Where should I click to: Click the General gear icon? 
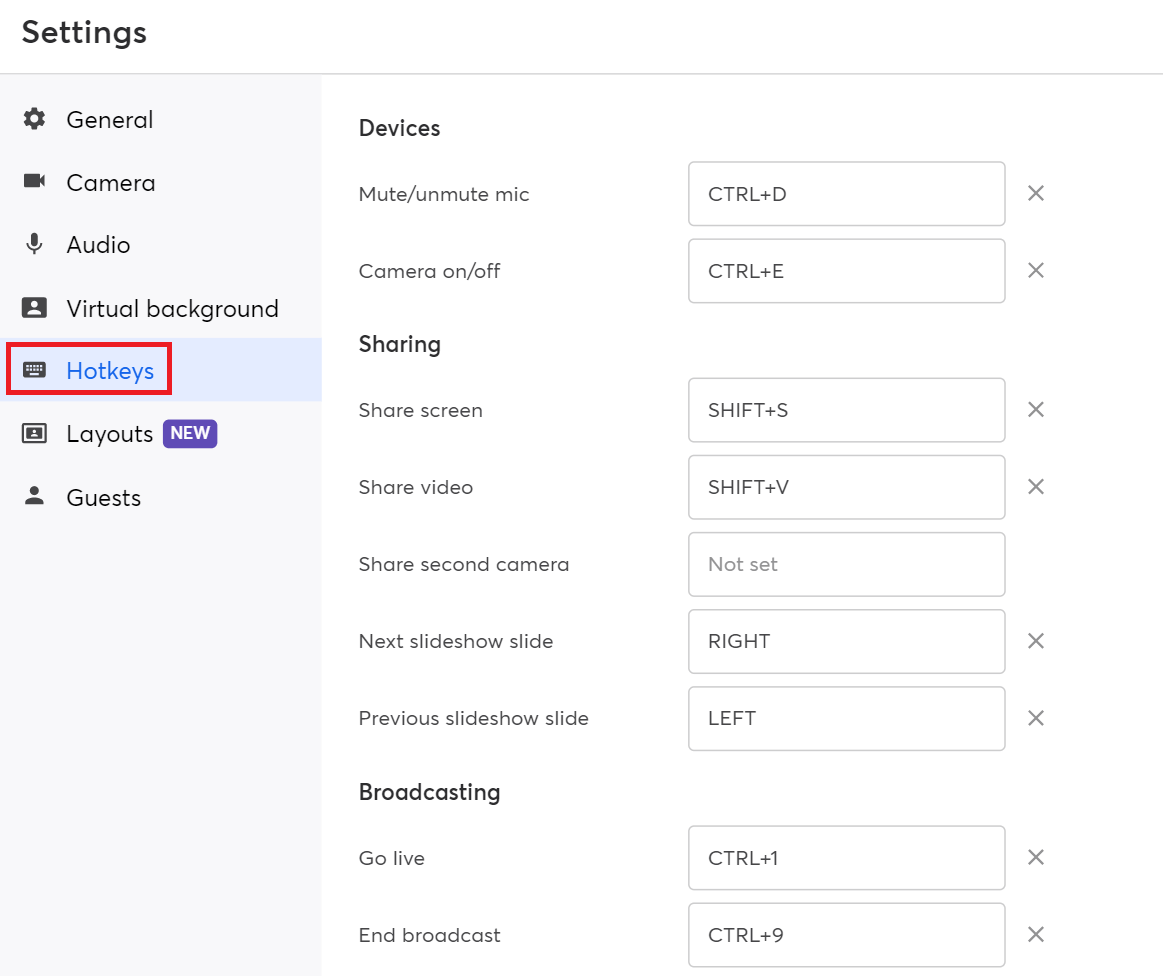tap(35, 119)
